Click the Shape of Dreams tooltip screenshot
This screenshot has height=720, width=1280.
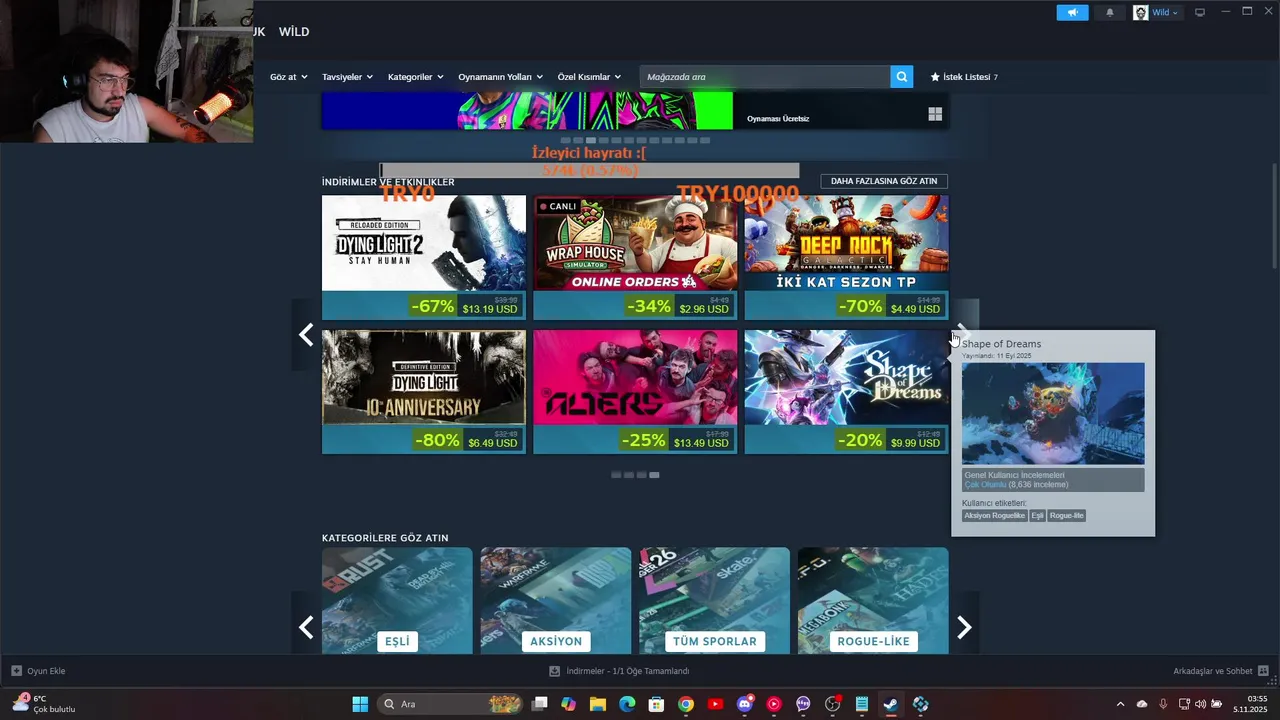[x=1053, y=413]
